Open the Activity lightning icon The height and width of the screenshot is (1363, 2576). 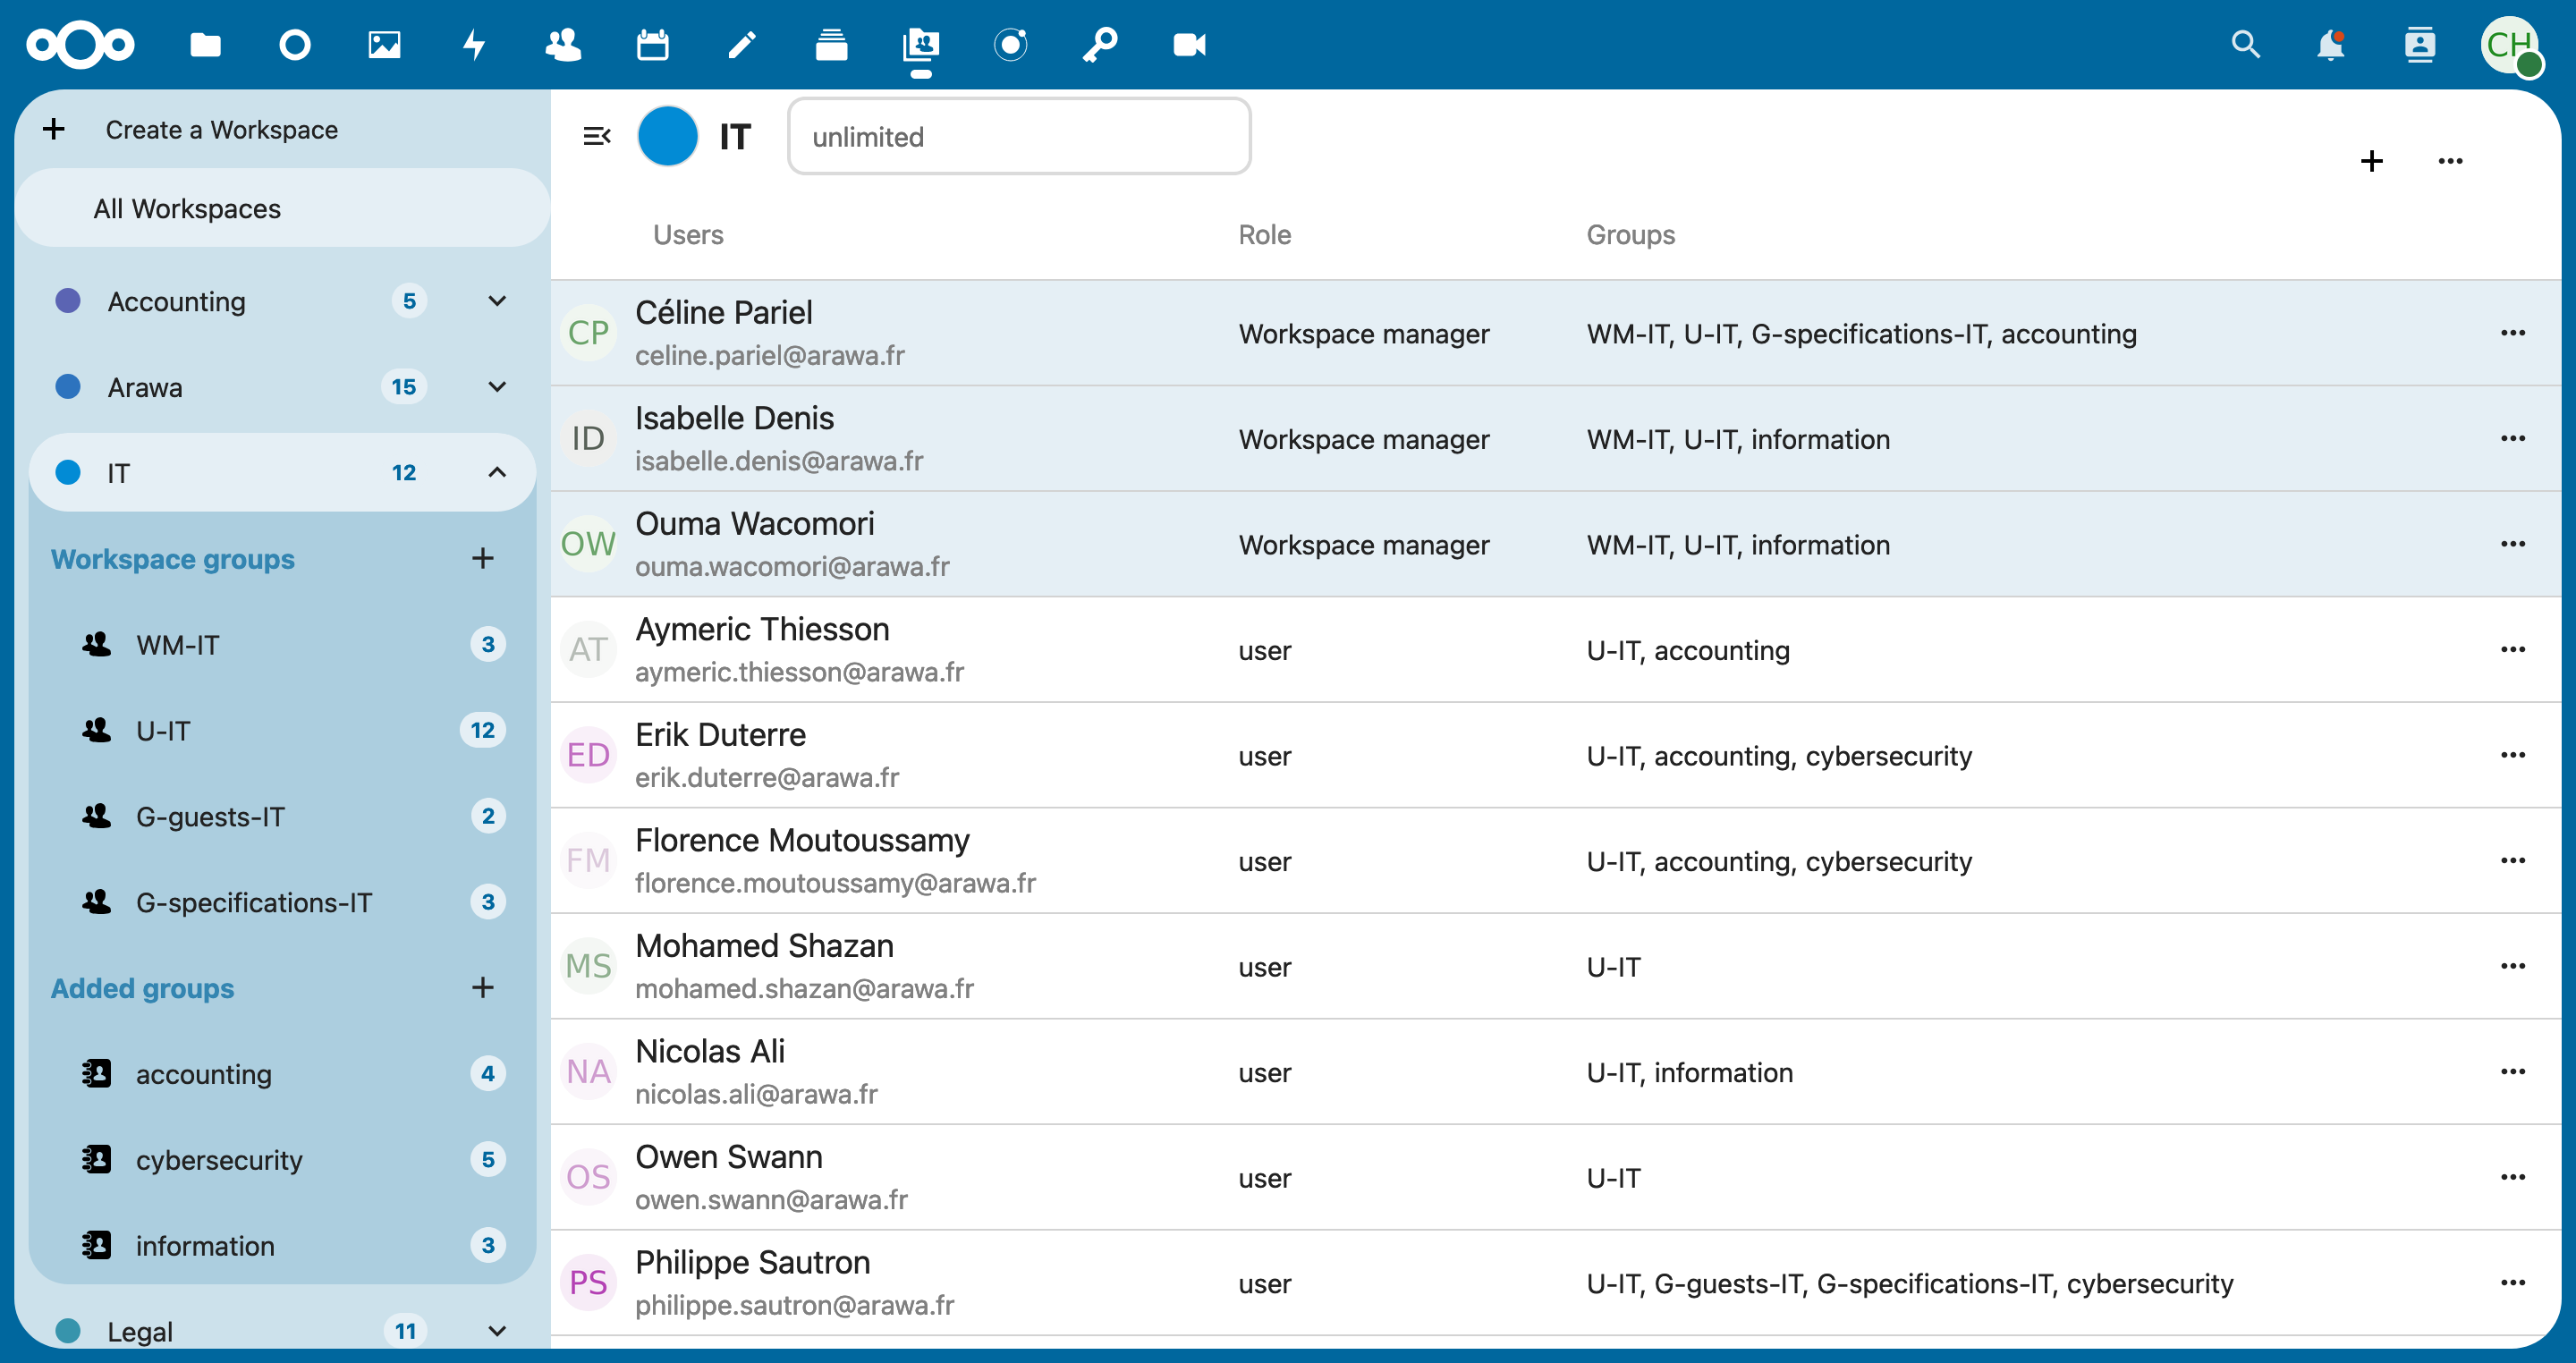point(474,45)
